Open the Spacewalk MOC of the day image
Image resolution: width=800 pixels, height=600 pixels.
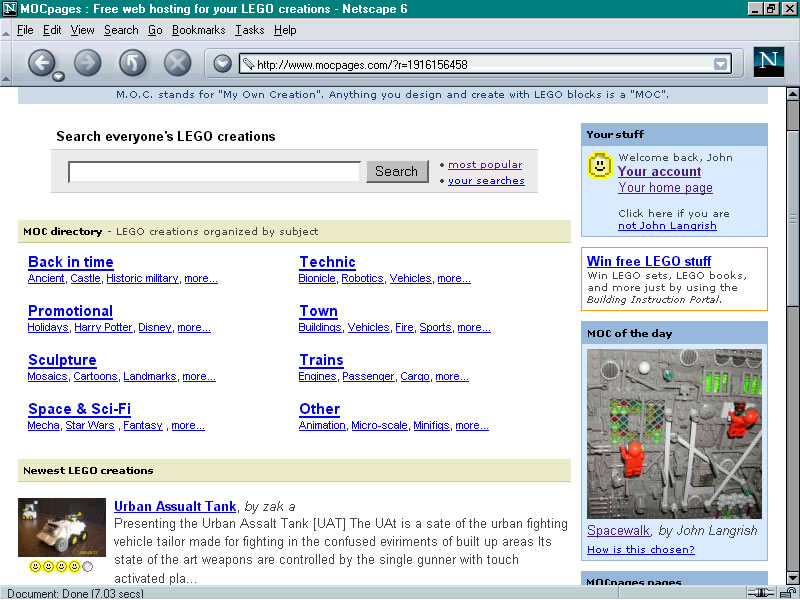click(674, 434)
